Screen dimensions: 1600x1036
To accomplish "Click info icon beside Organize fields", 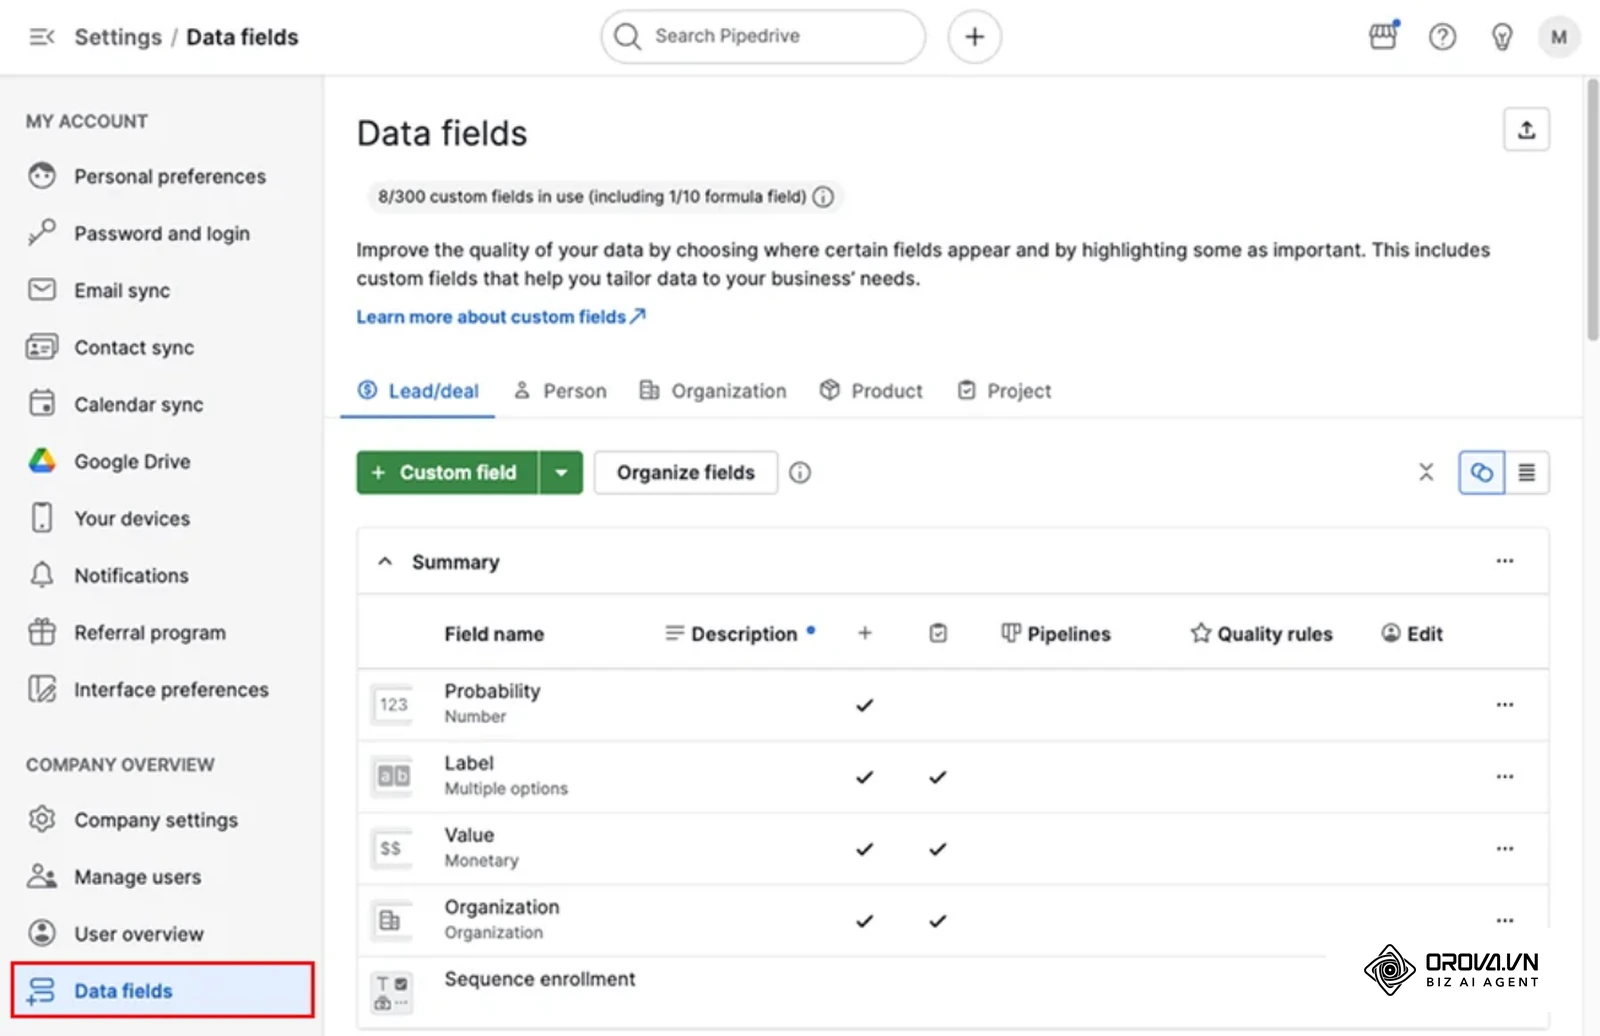I will [x=800, y=473].
